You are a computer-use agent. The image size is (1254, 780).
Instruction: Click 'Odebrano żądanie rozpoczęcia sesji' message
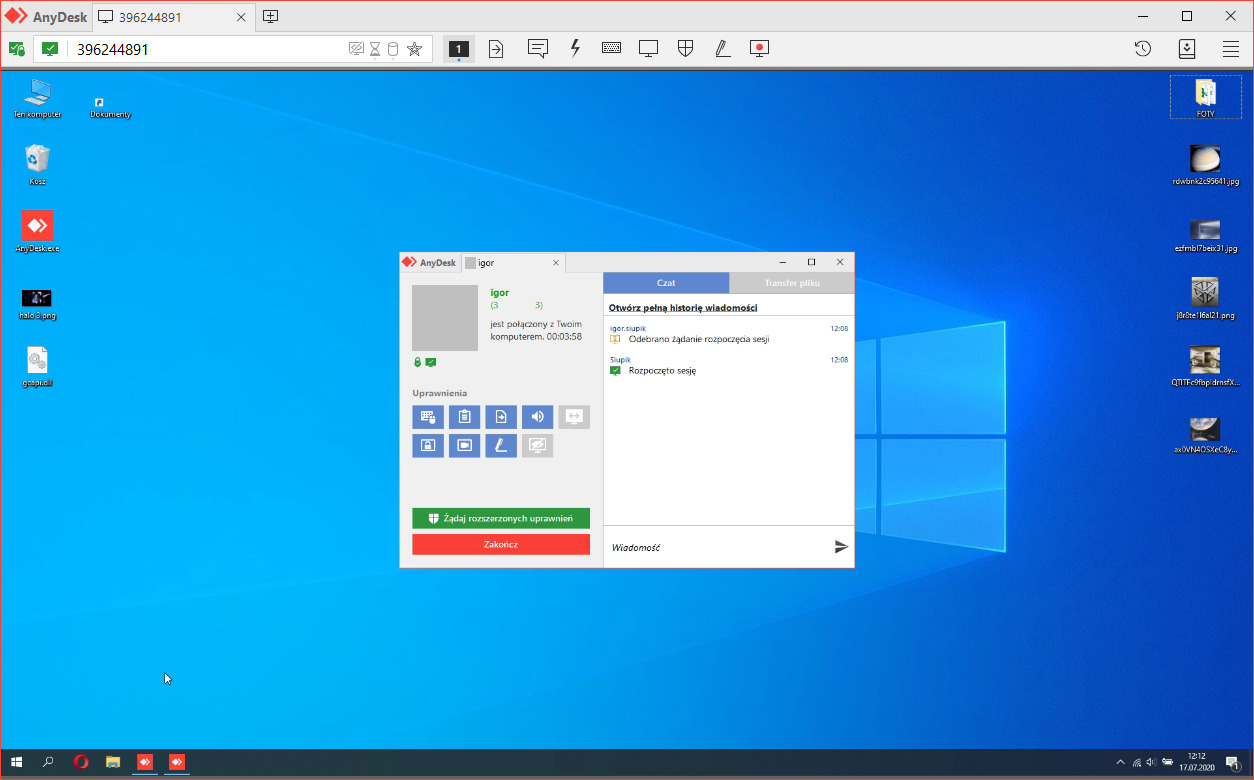(699, 339)
